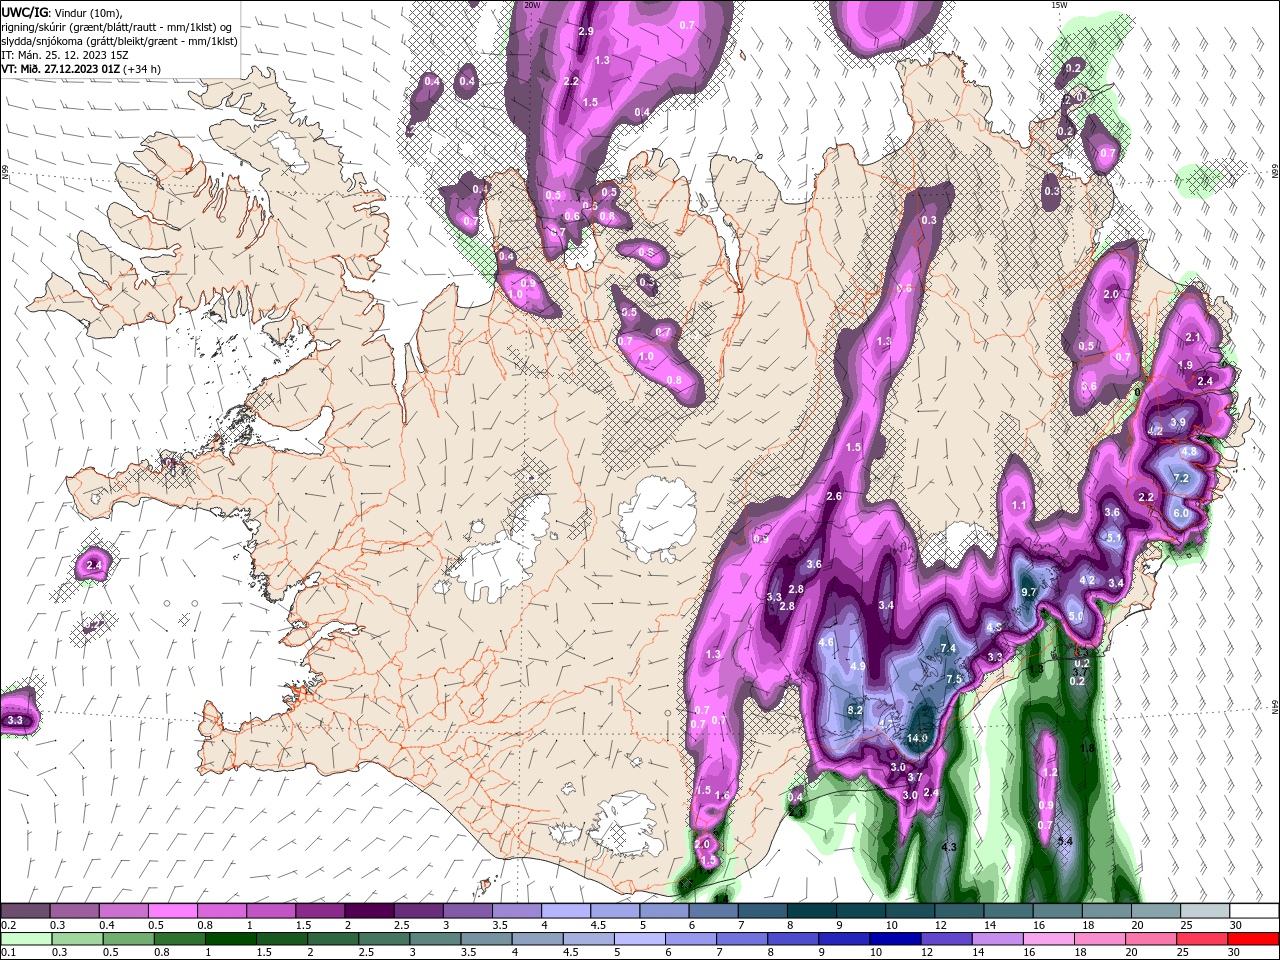Image resolution: width=1280 pixels, height=960 pixels.
Task: Click the 9.7 snowfall value label
Action: pyautogui.click(x=1028, y=592)
